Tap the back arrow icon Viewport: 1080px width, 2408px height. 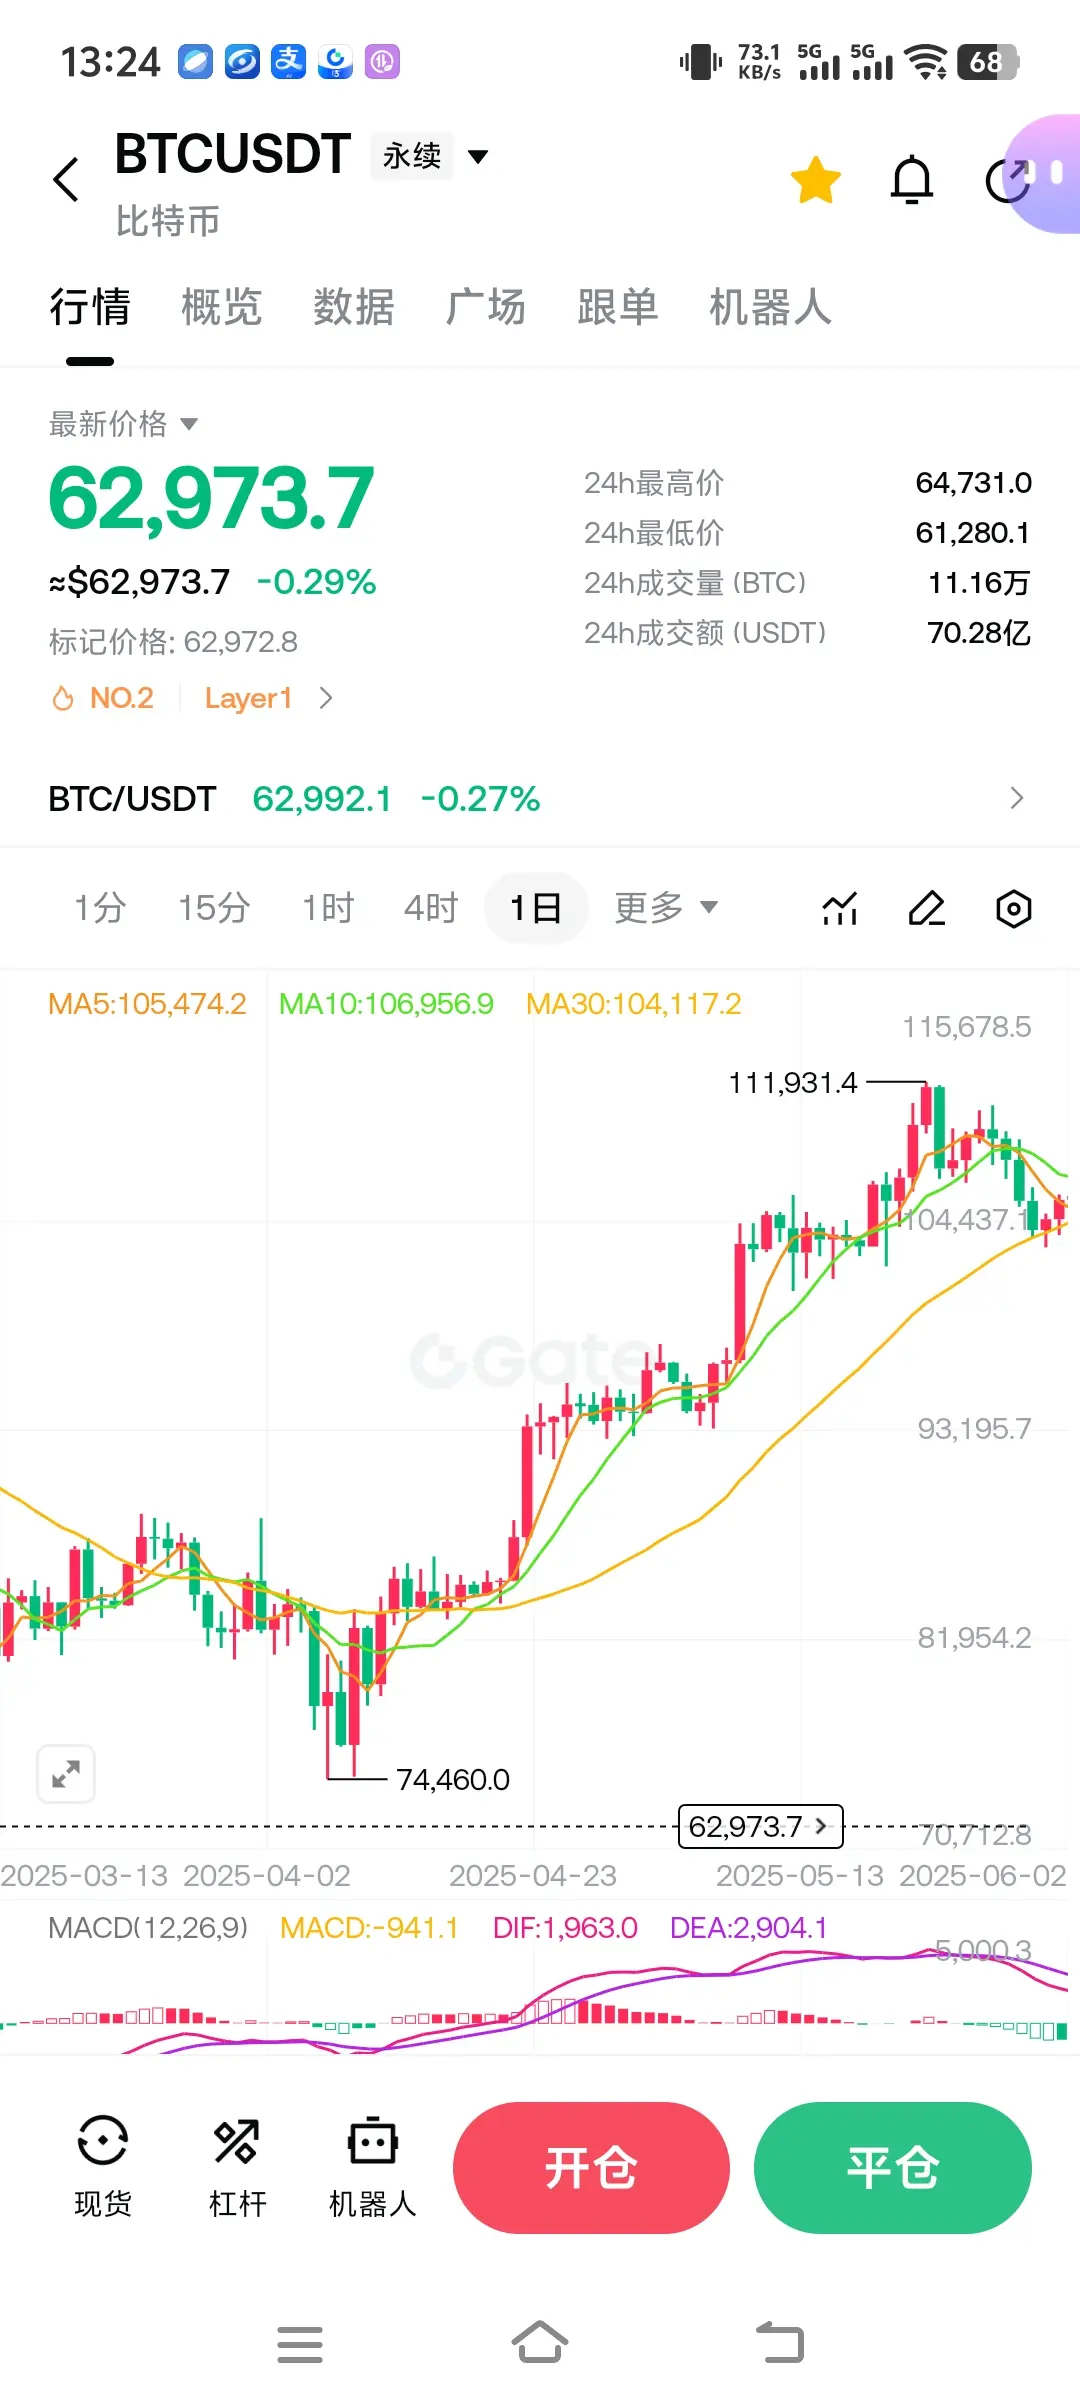pos(66,180)
